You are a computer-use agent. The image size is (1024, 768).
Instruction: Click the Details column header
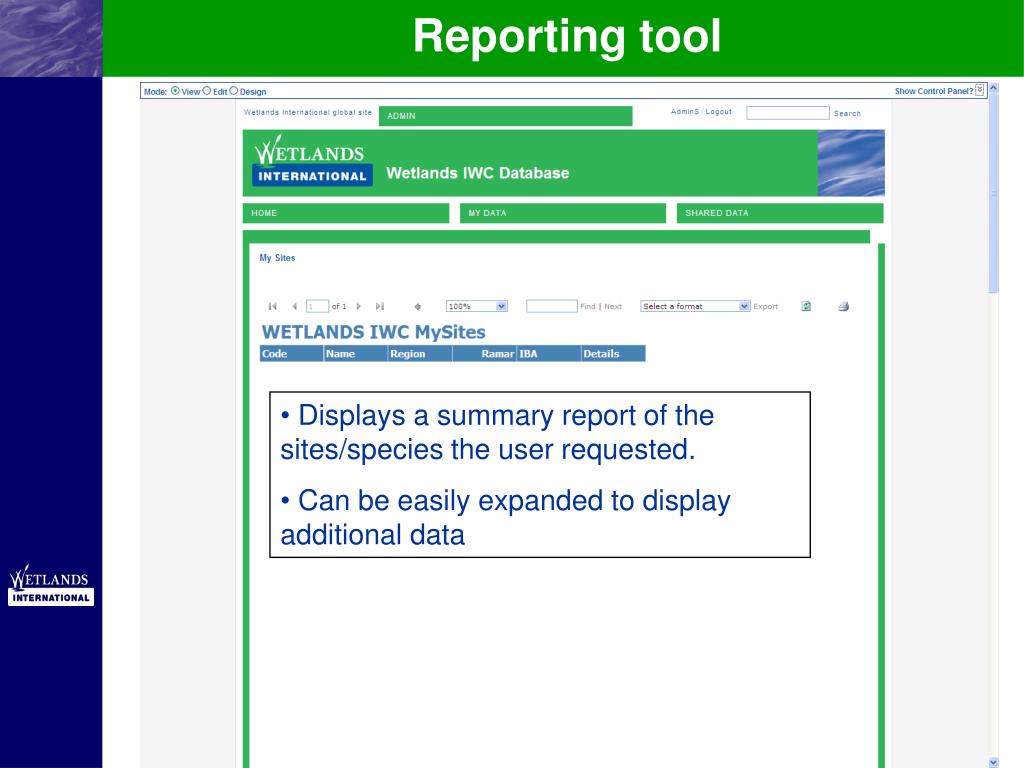coord(613,353)
